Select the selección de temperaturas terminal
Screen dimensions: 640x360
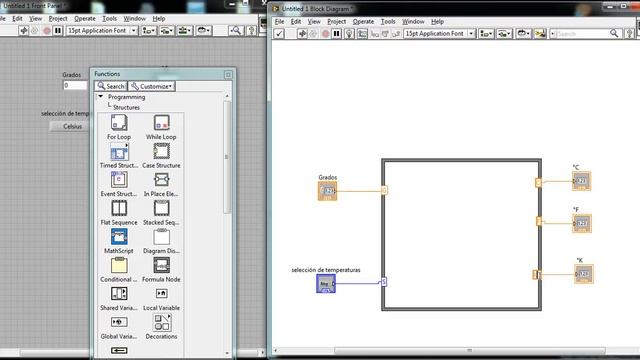coord(326,283)
